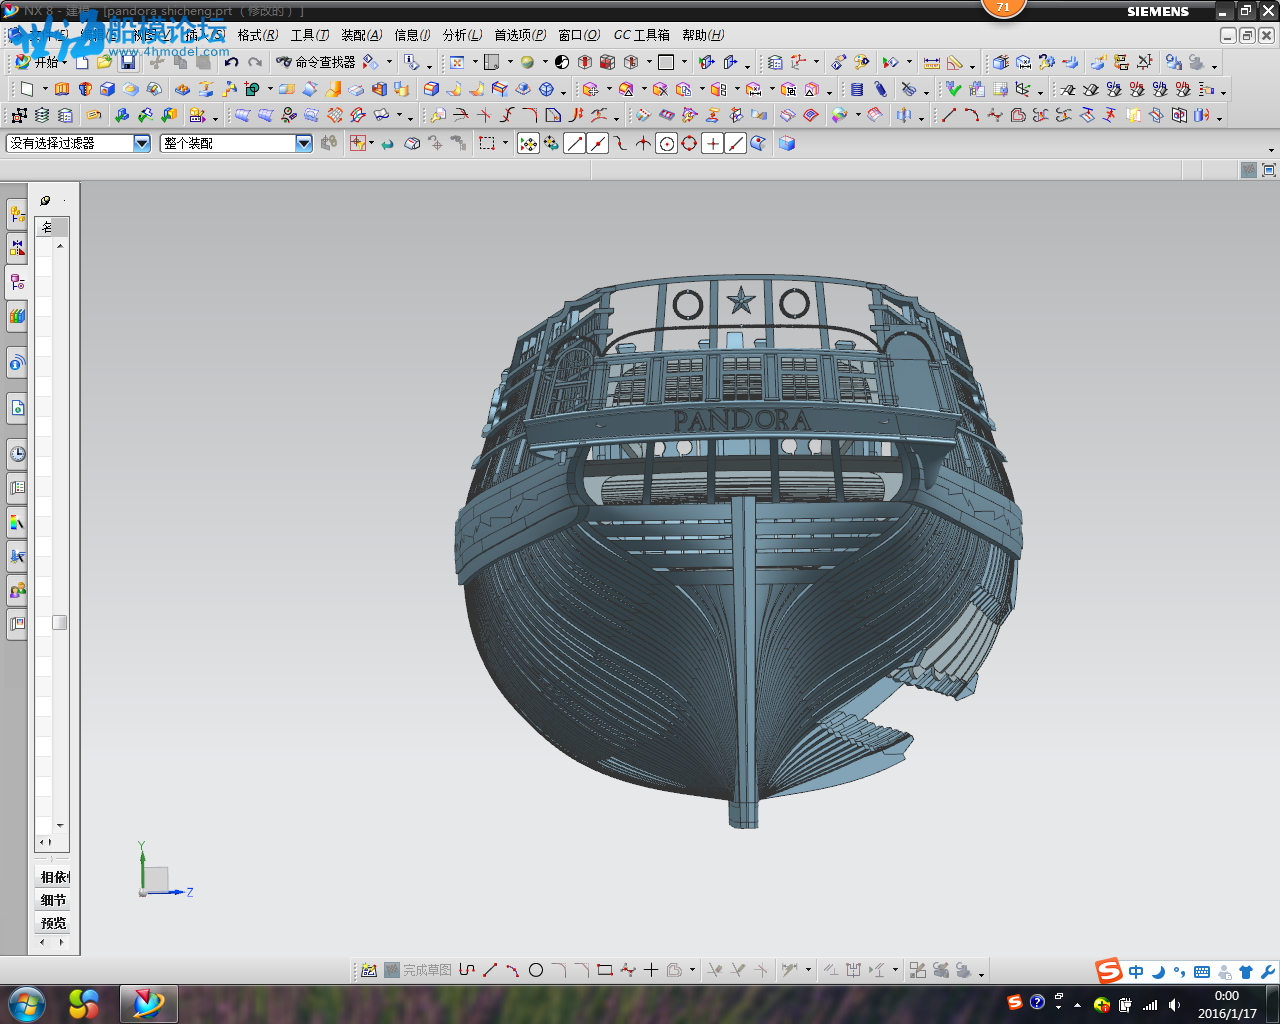Screen dimensions: 1280x1024
Task: Click the Redo arrow icon
Action: (255, 62)
